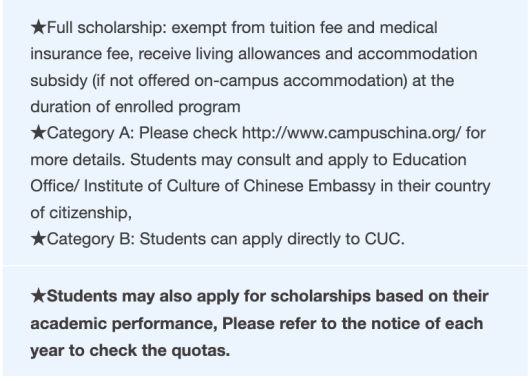The image size is (530, 381).
Task: Click the star before Category B
Action: tap(38, 239)
